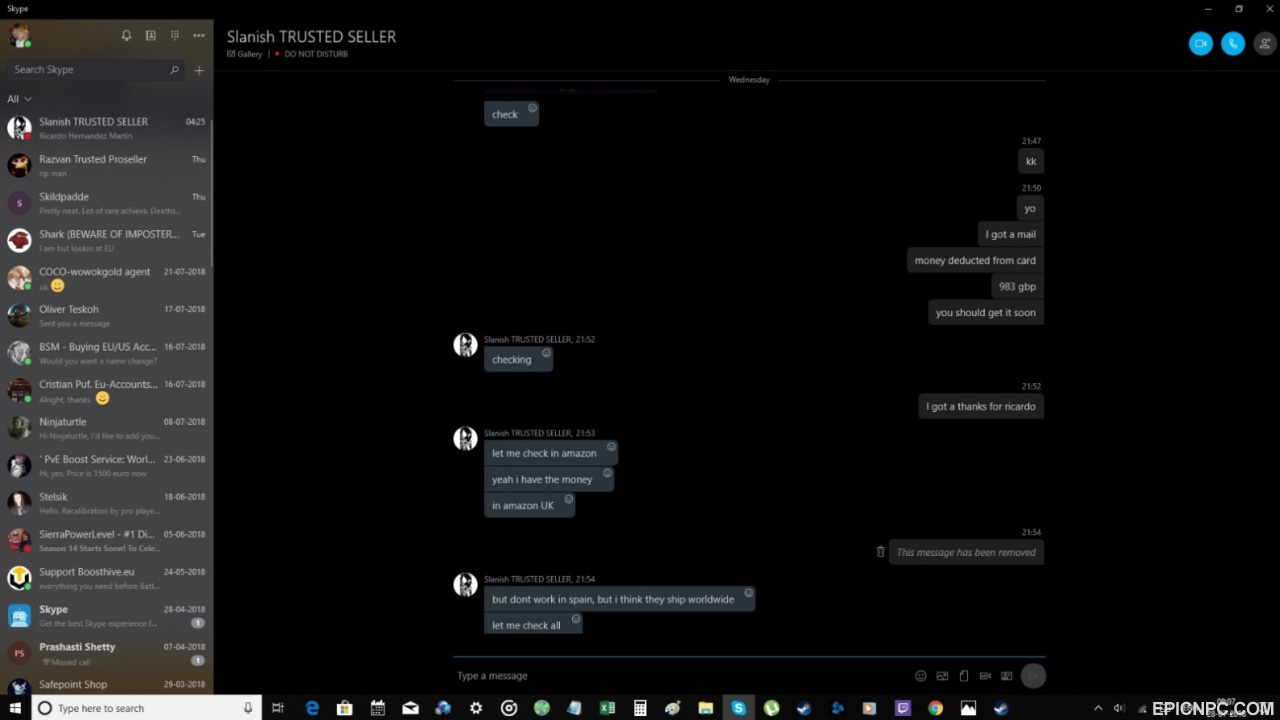Focus the Type a message box
The image size is (1280, 720).
pyautogui.click(x=680, y=676)
